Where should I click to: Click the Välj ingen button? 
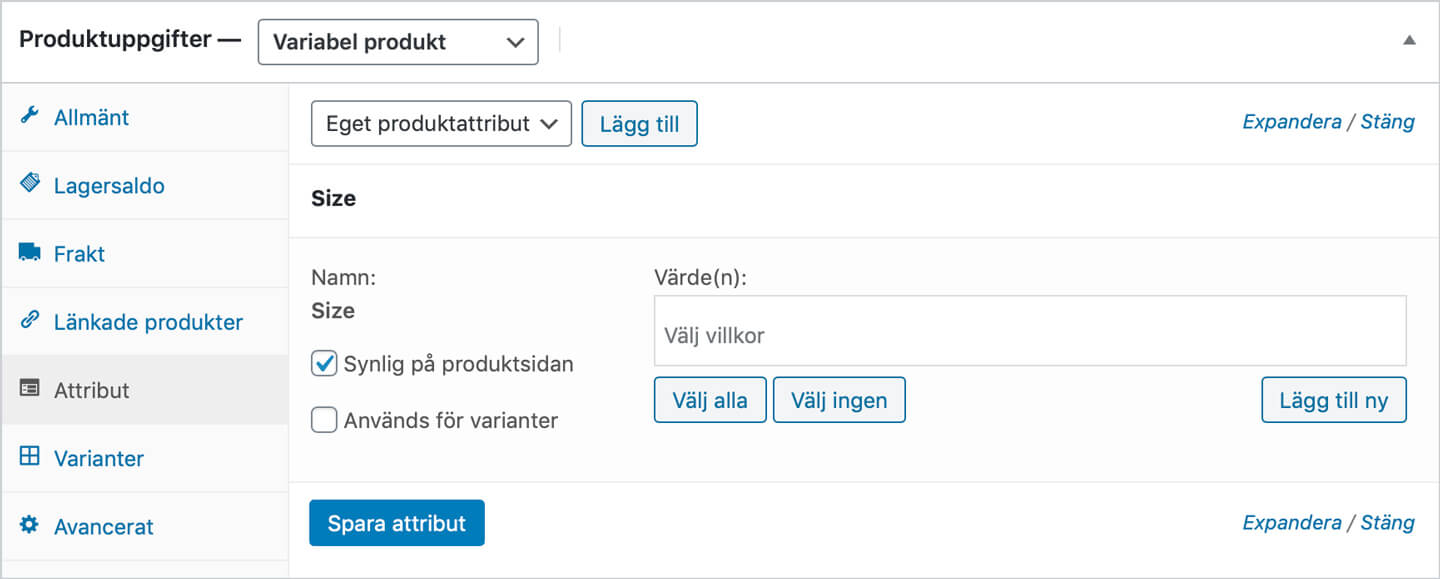pyautogui.click(x=839, y=400)
